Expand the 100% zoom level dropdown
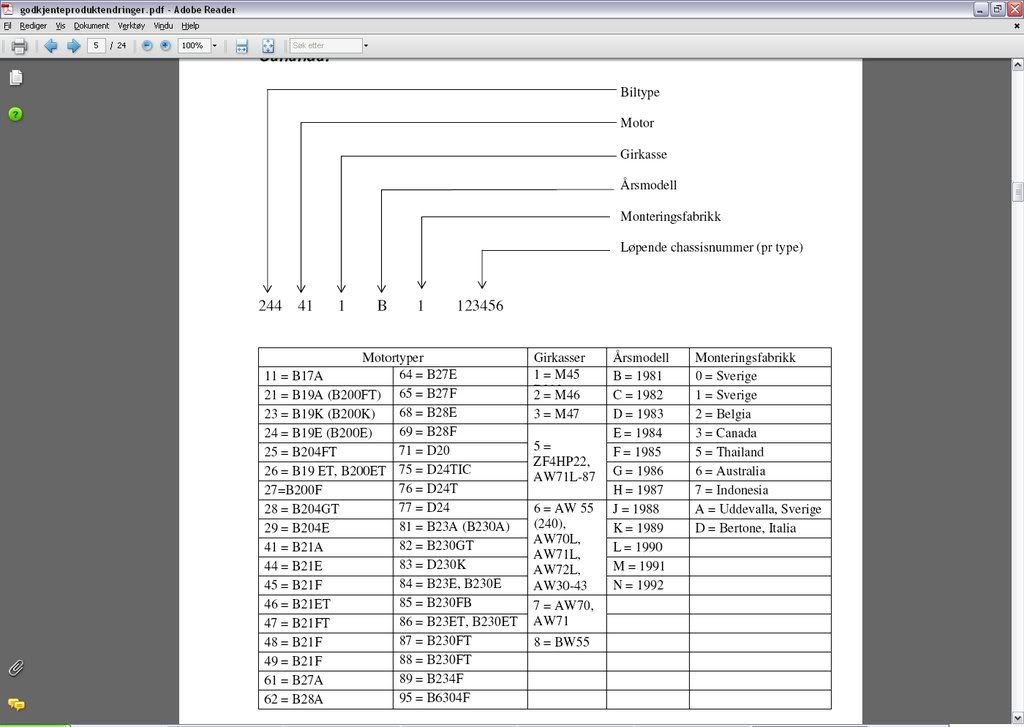This screenshot has width=1024, height=727. click(214, 46)
